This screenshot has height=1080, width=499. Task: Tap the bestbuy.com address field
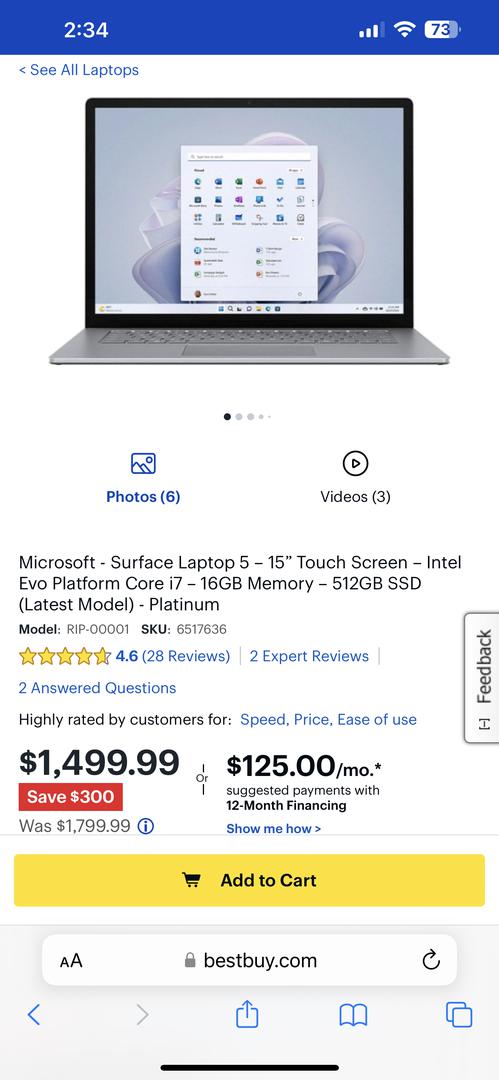(250, 960)
